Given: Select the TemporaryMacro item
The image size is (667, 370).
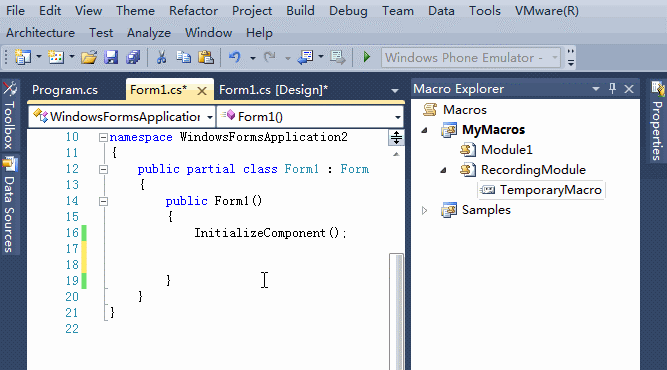Looking at the screenshot, I should pyautogui.click(x=550, y=190).
